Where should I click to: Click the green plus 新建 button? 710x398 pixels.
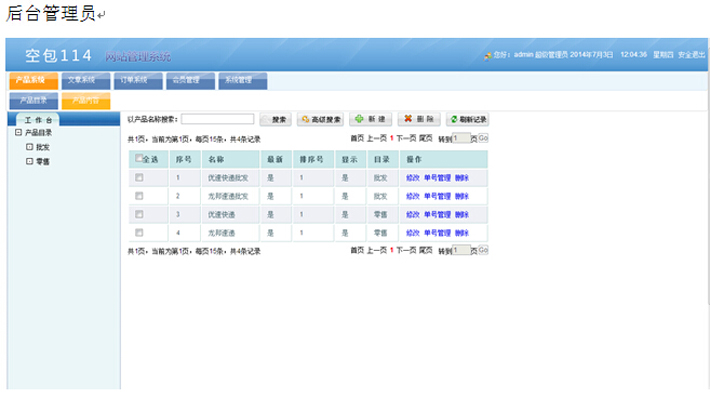(370, 119)
